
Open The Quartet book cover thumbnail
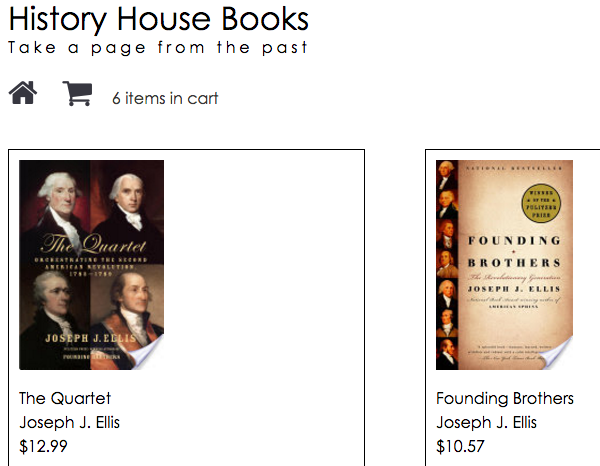(x=91, y=264)
